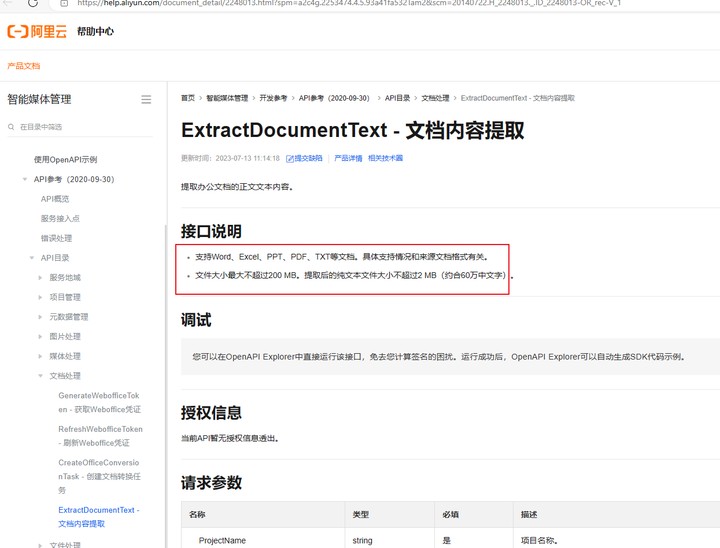Open CreateOfficeConversionTask sidebar entry
The image size is (720, 548).
click(100, 476)
